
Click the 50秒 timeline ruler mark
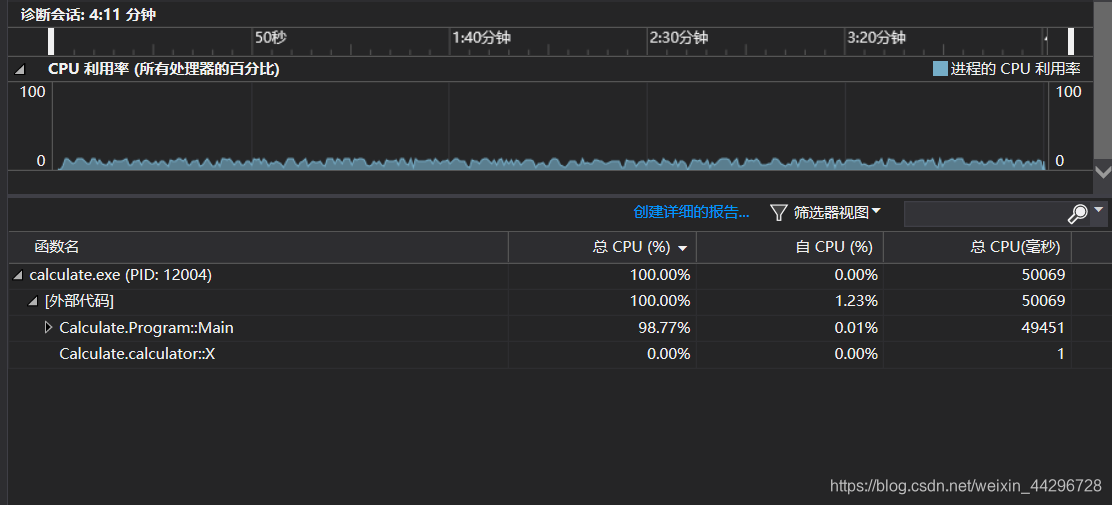(x=270, y=38)
